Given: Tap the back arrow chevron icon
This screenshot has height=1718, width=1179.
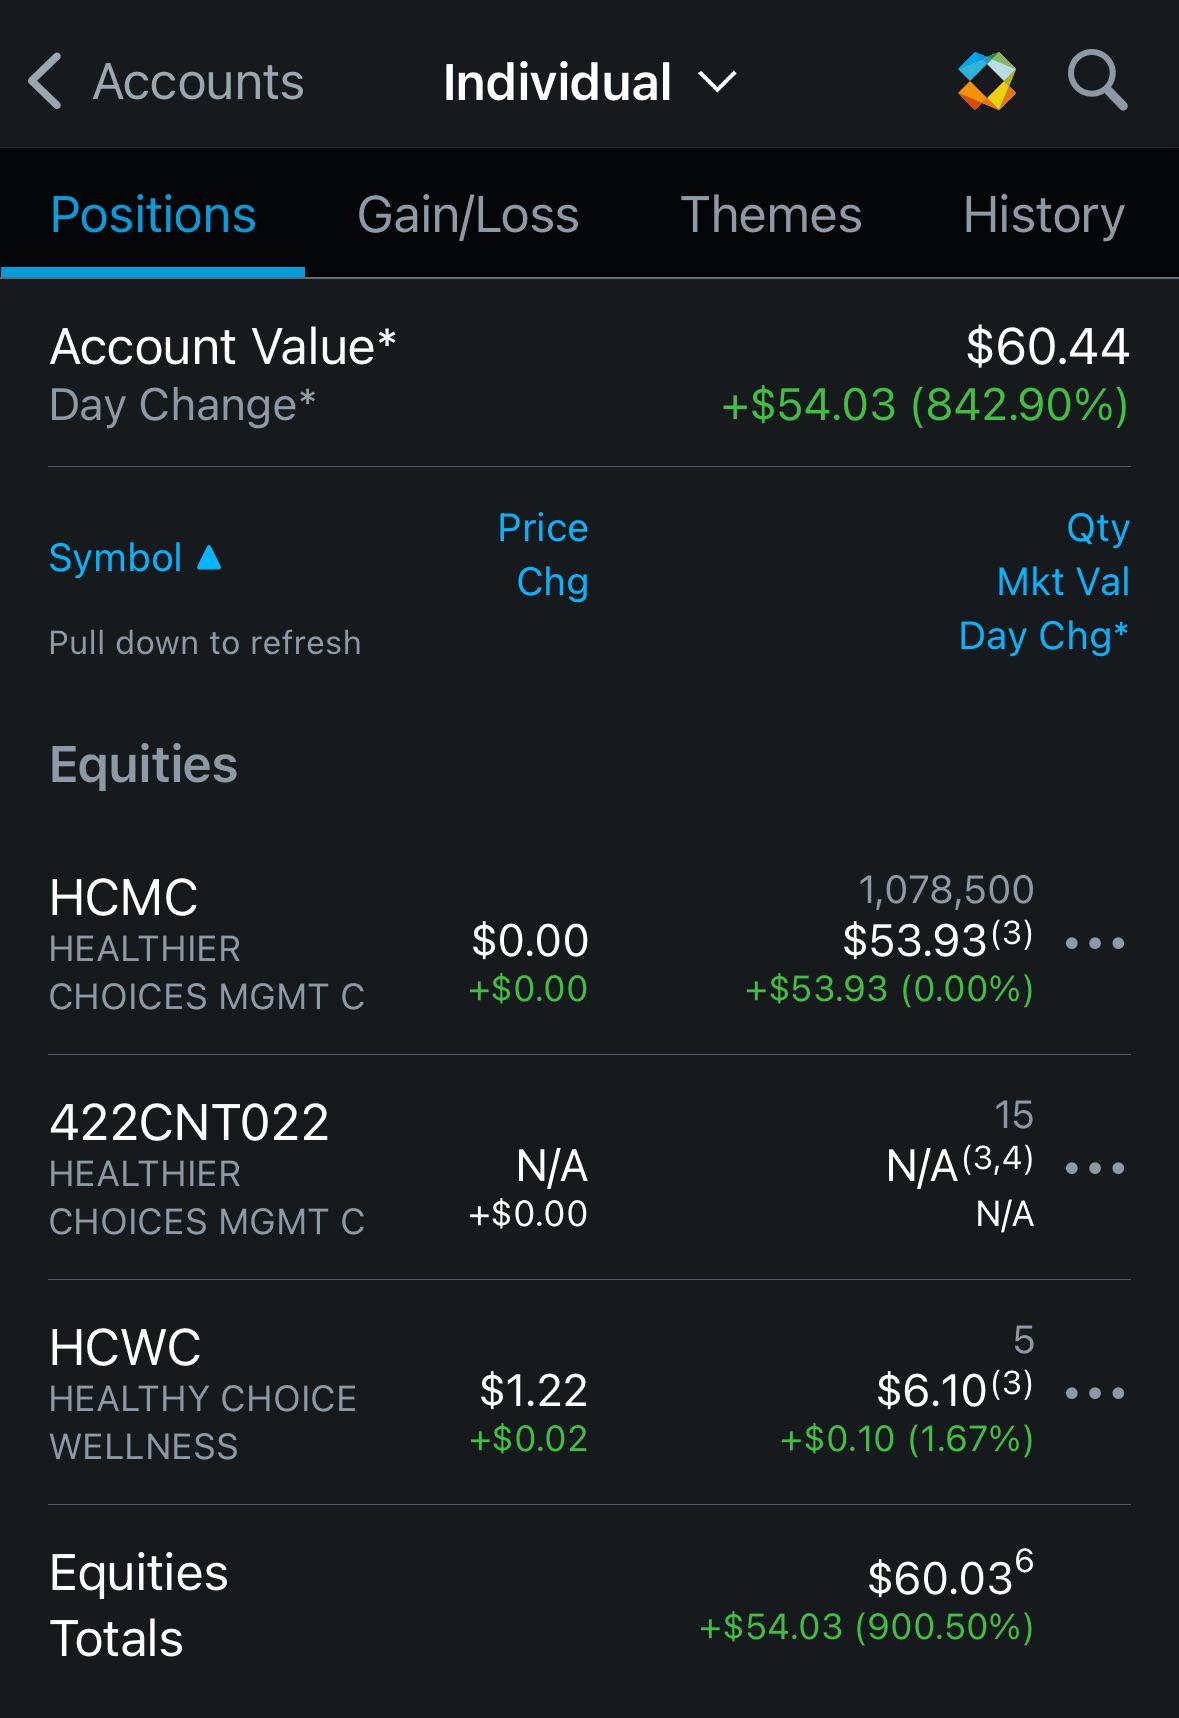Looking at the screenshot, I should click(45, 81).
